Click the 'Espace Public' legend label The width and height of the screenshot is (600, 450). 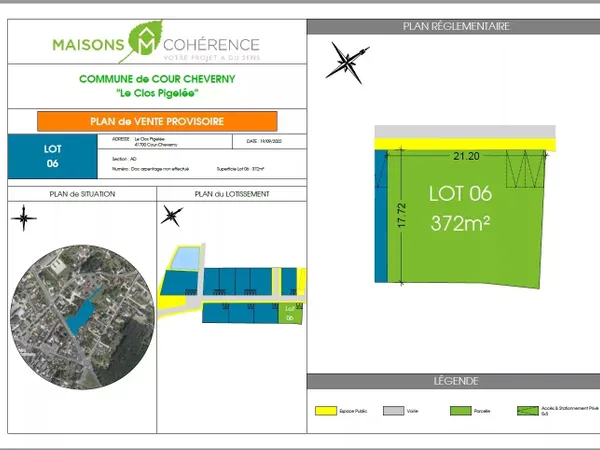point(353,411)
